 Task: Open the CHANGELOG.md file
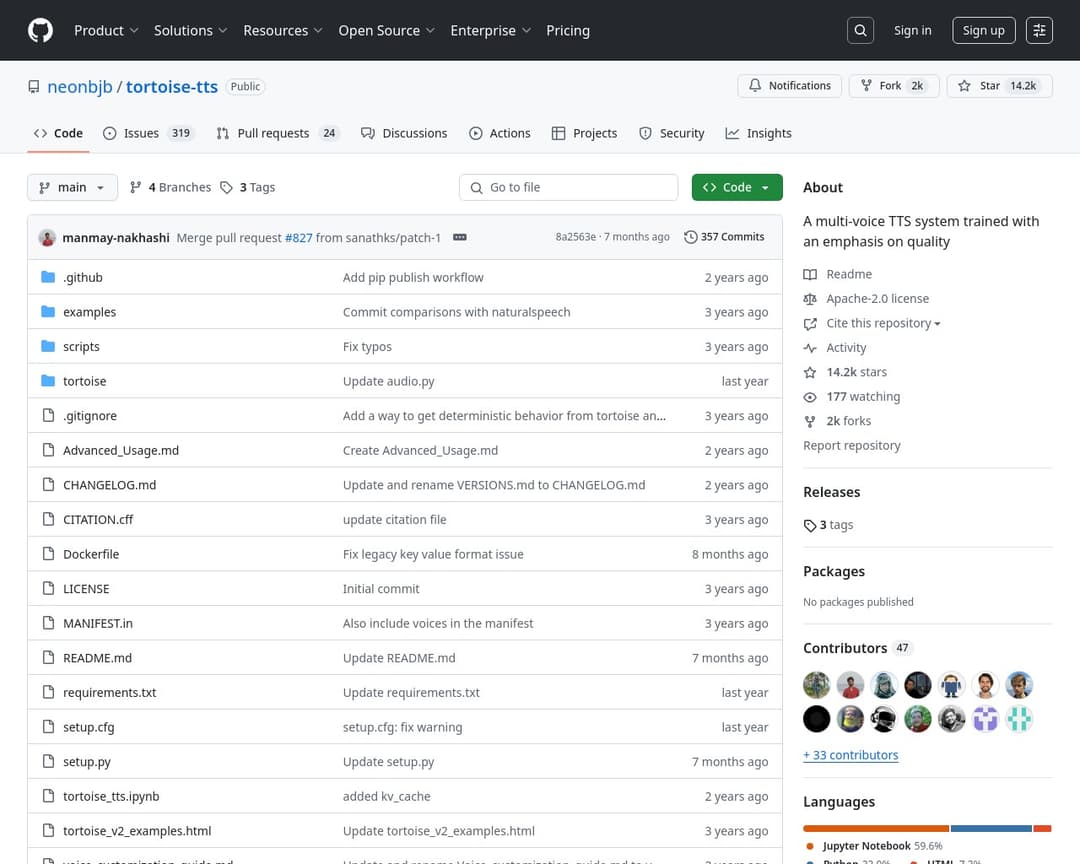(110, 485)
